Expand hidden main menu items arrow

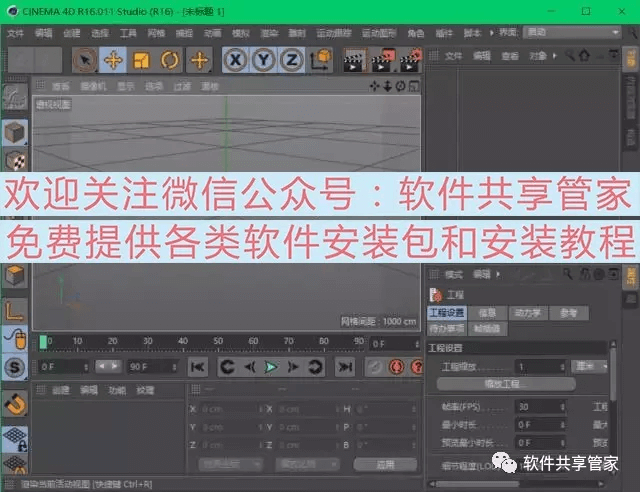(491, 33)
